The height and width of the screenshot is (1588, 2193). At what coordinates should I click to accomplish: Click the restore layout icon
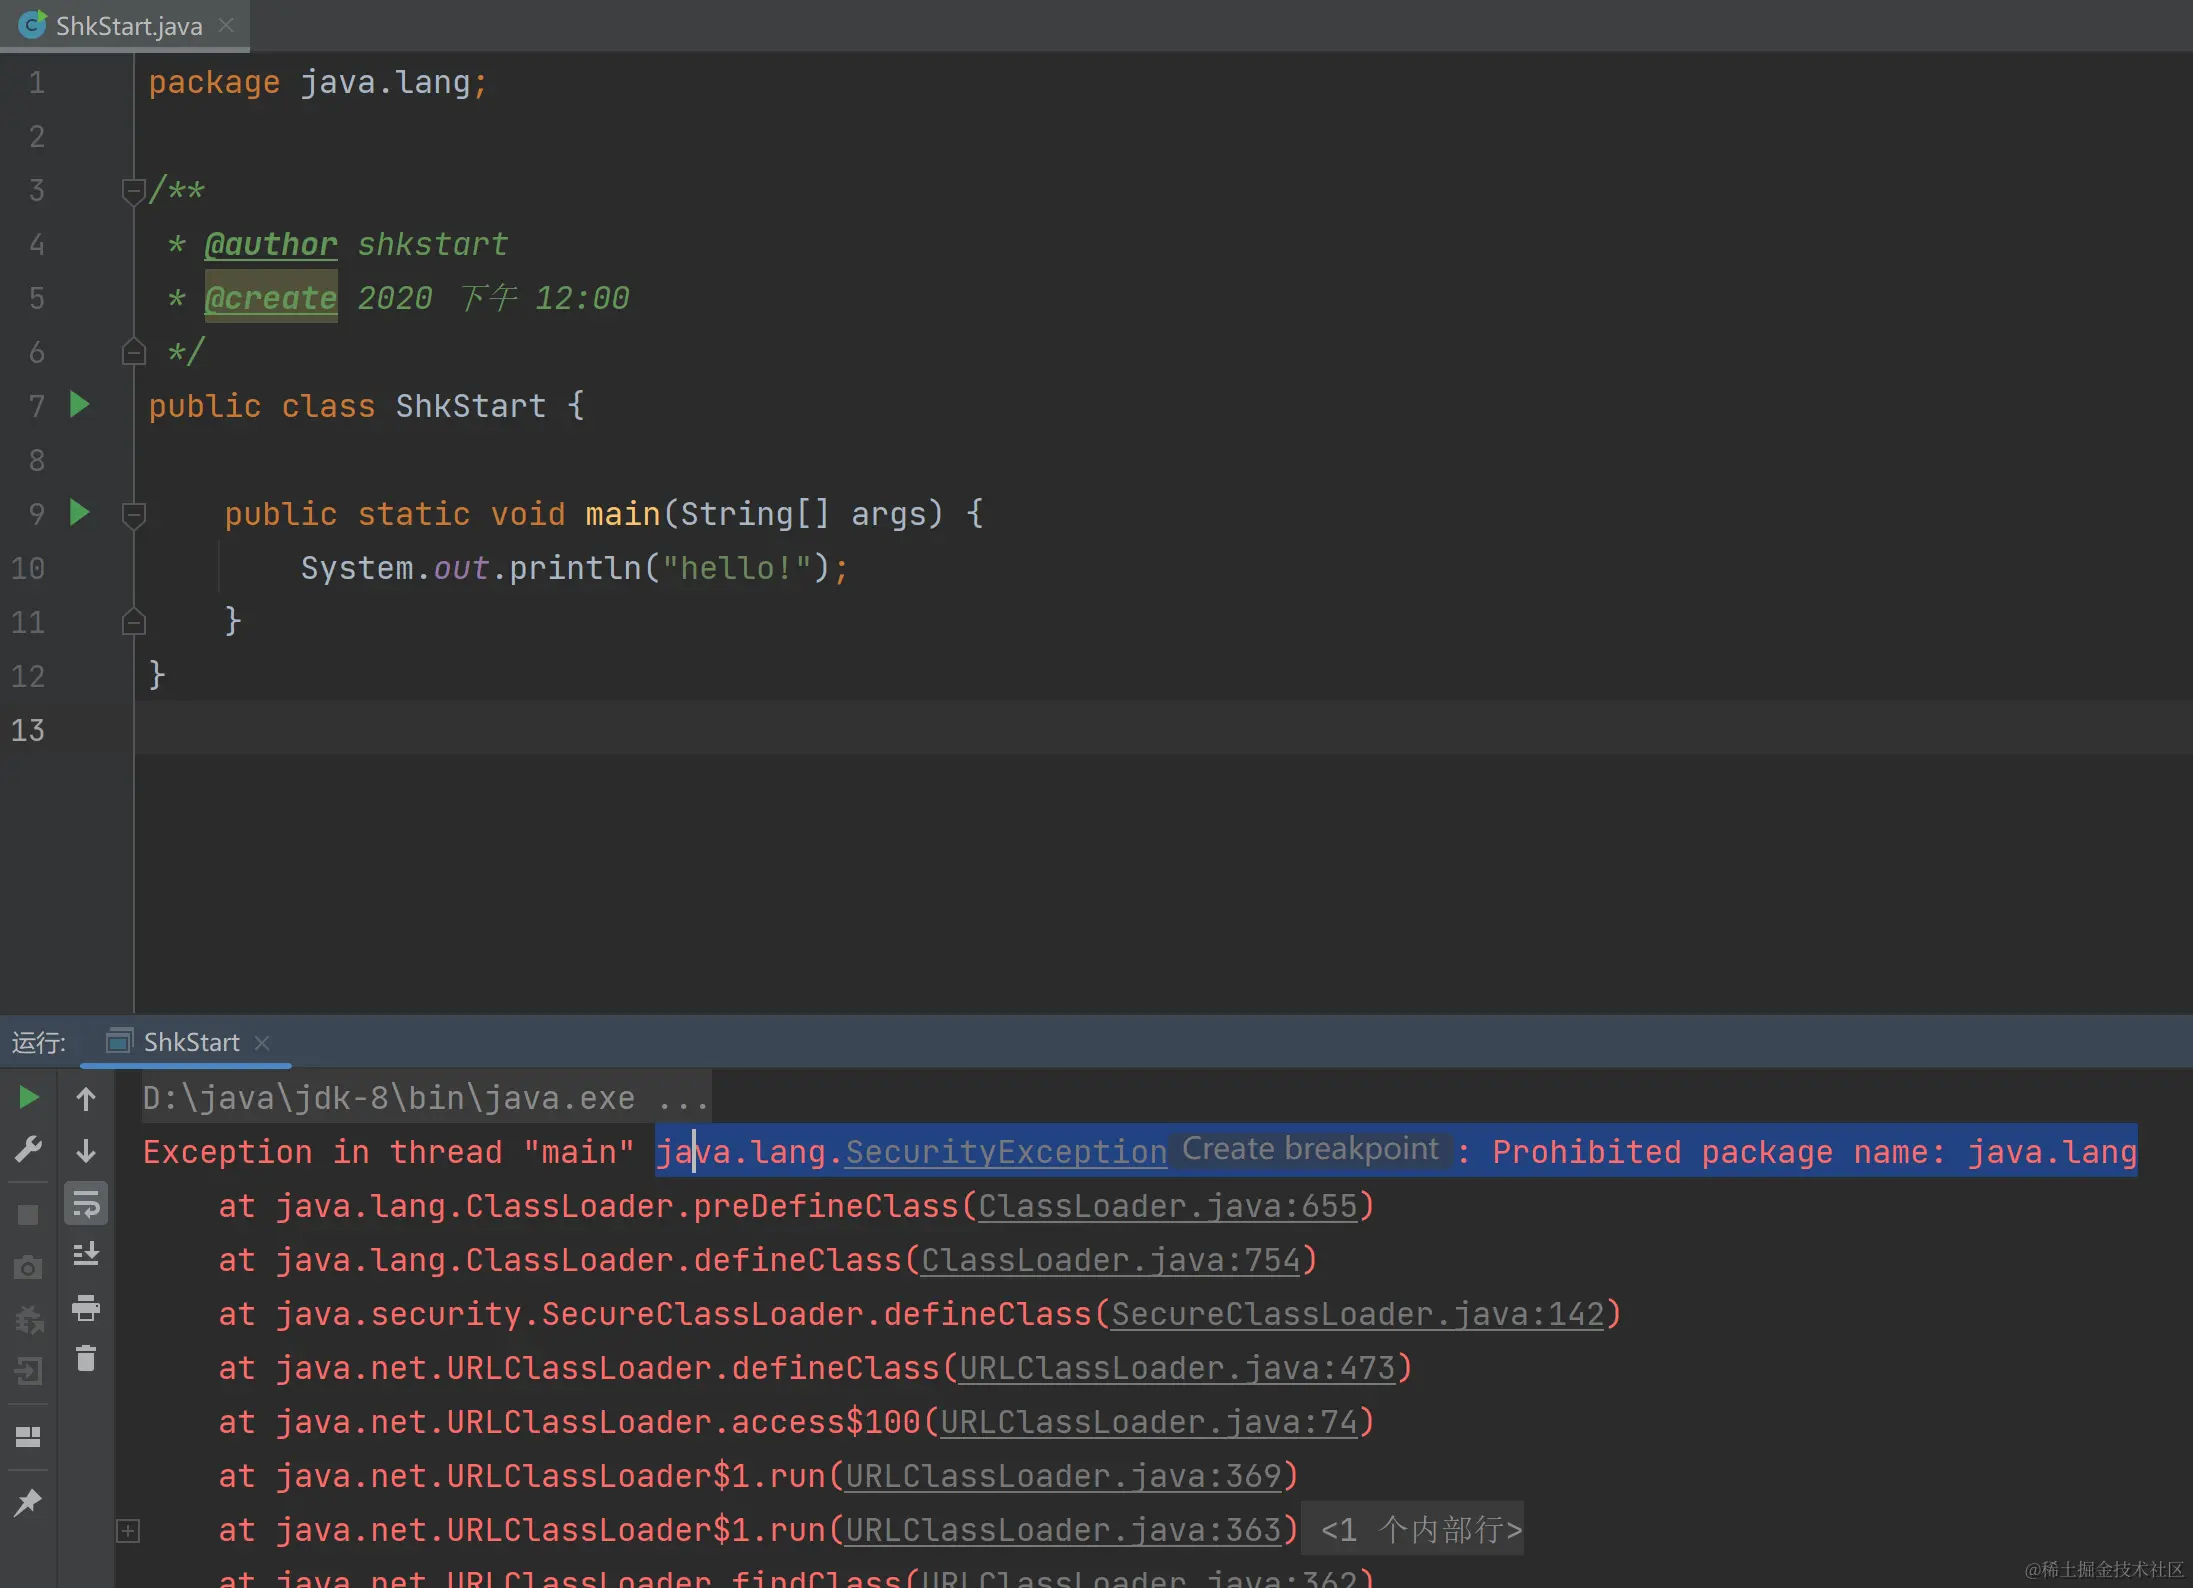coord(28,1437)
